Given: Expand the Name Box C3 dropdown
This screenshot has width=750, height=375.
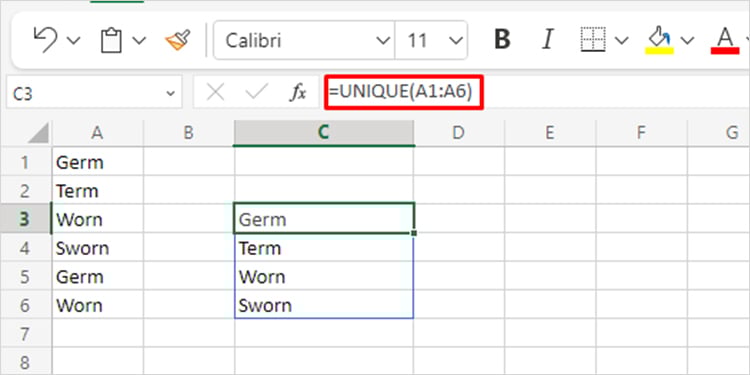Looking at the screenshot, I should (x=170, y=93).
